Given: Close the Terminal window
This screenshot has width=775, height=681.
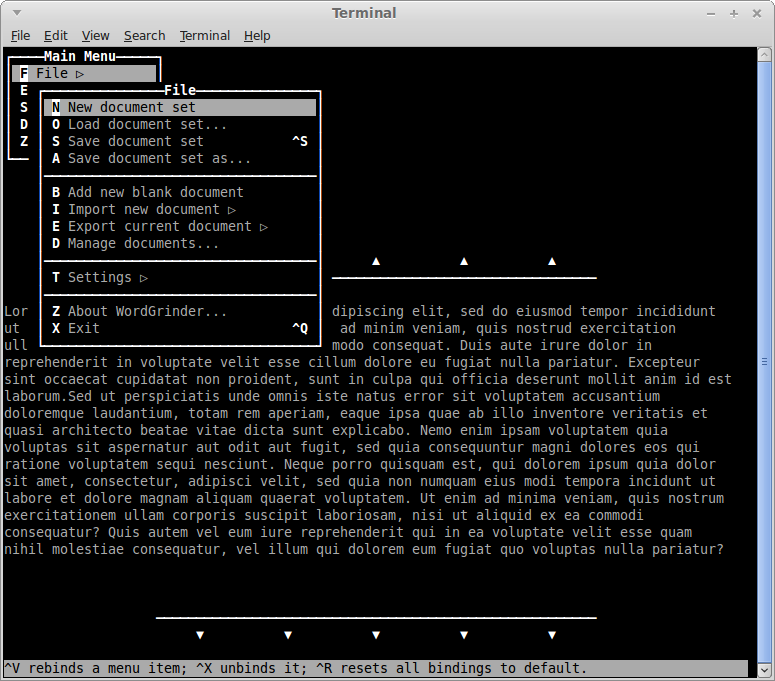Looking at the screenshot, I should (x=757, y=13).
